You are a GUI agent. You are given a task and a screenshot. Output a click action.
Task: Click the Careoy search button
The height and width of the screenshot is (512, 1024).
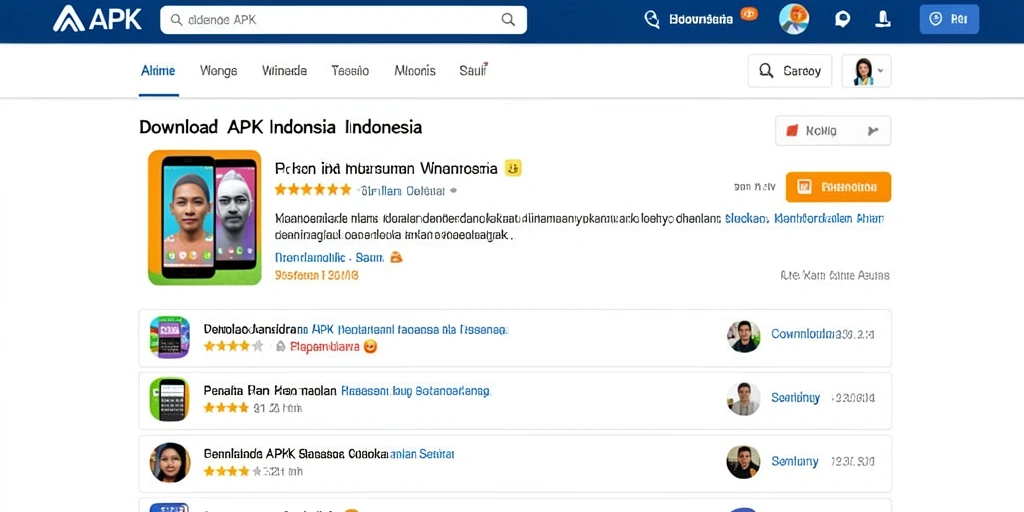pos(790,71)
